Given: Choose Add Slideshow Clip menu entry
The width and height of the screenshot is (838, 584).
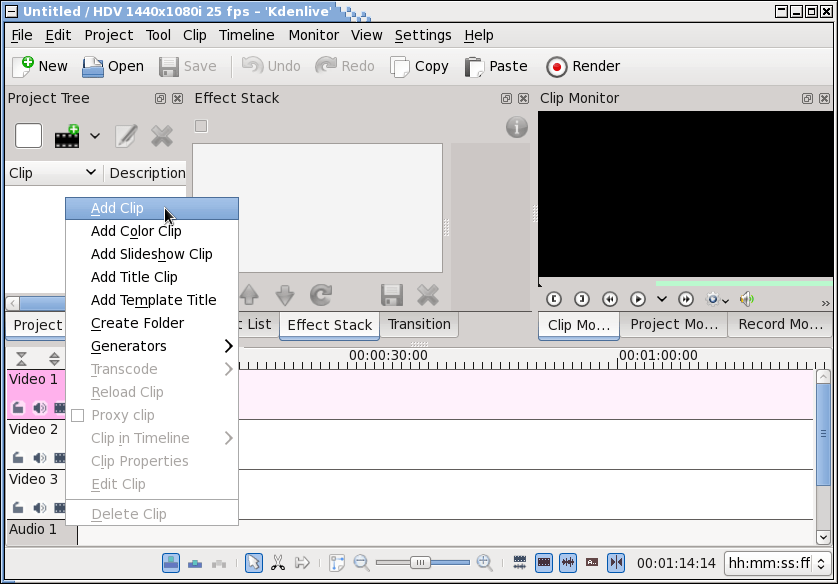Looking at the screenshot, I should (152, 254).
